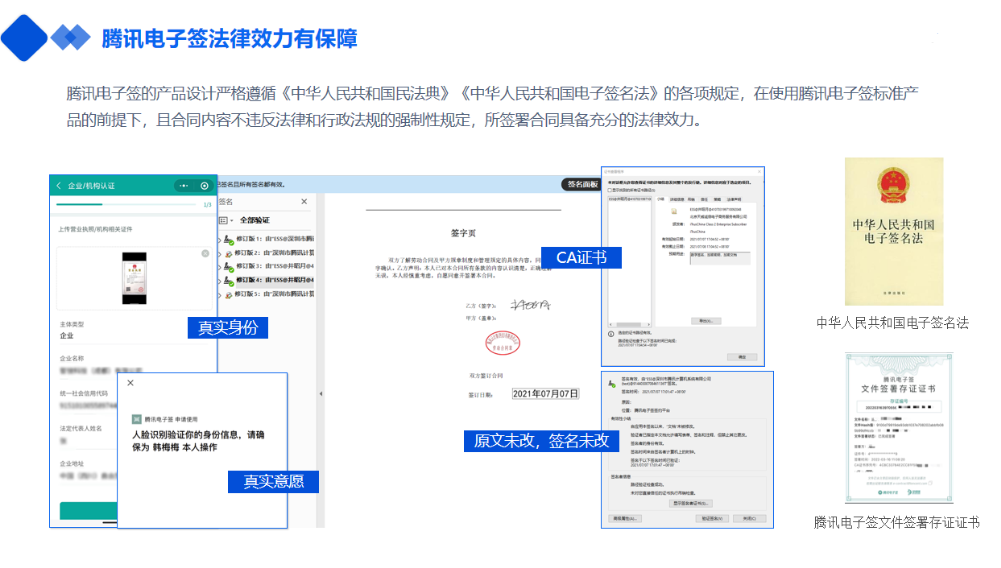Collapse the side panel with the splitter arrow

[320, 394]
